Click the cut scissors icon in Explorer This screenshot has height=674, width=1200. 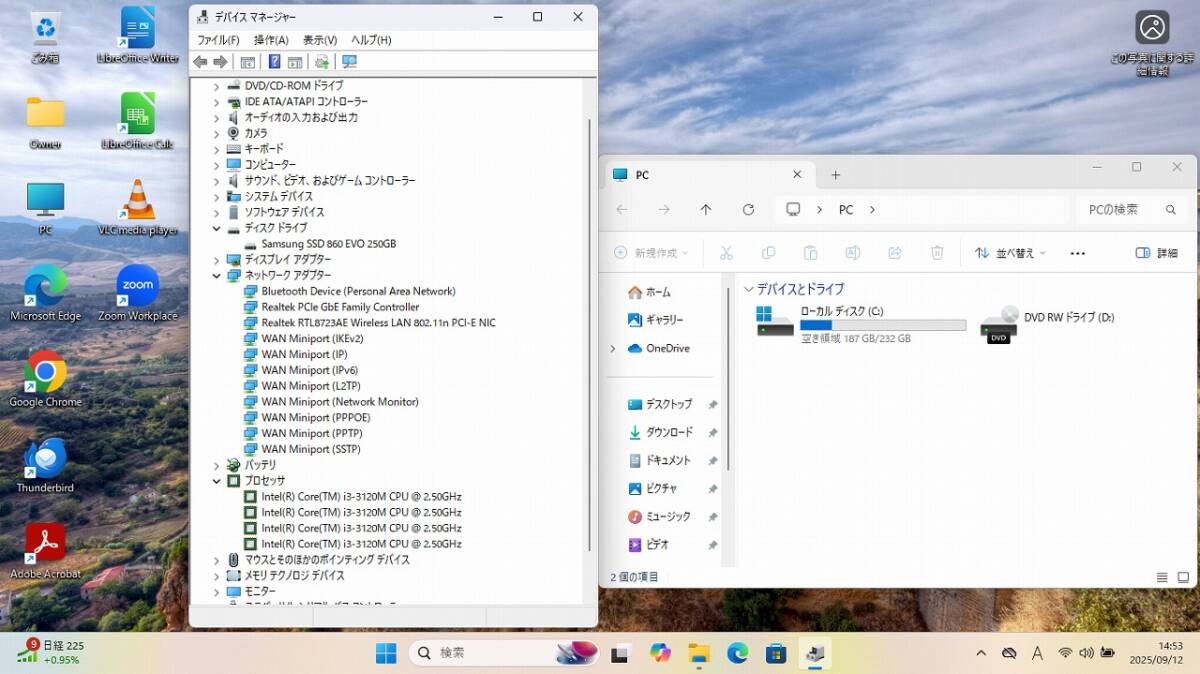click(727, 253)
